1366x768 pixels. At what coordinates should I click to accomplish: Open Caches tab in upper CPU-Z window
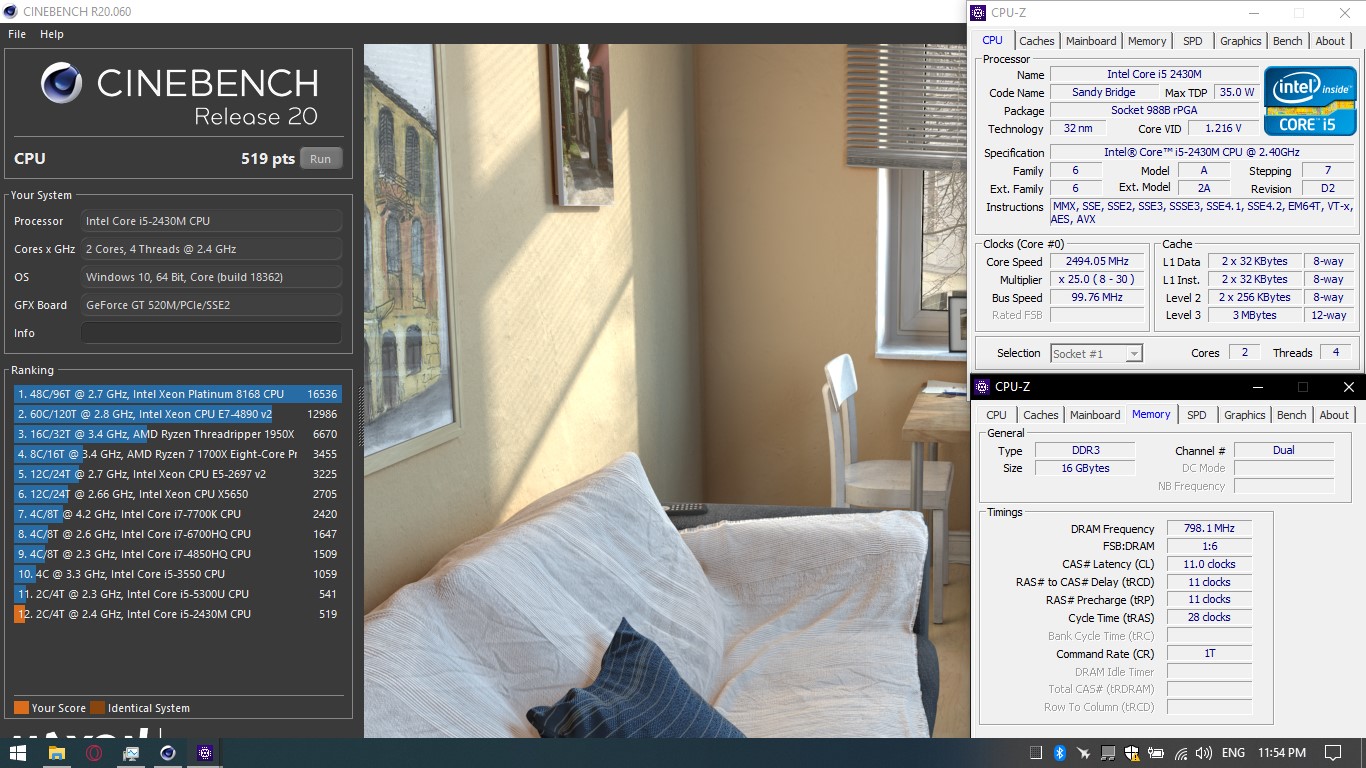click(1037, 41)
